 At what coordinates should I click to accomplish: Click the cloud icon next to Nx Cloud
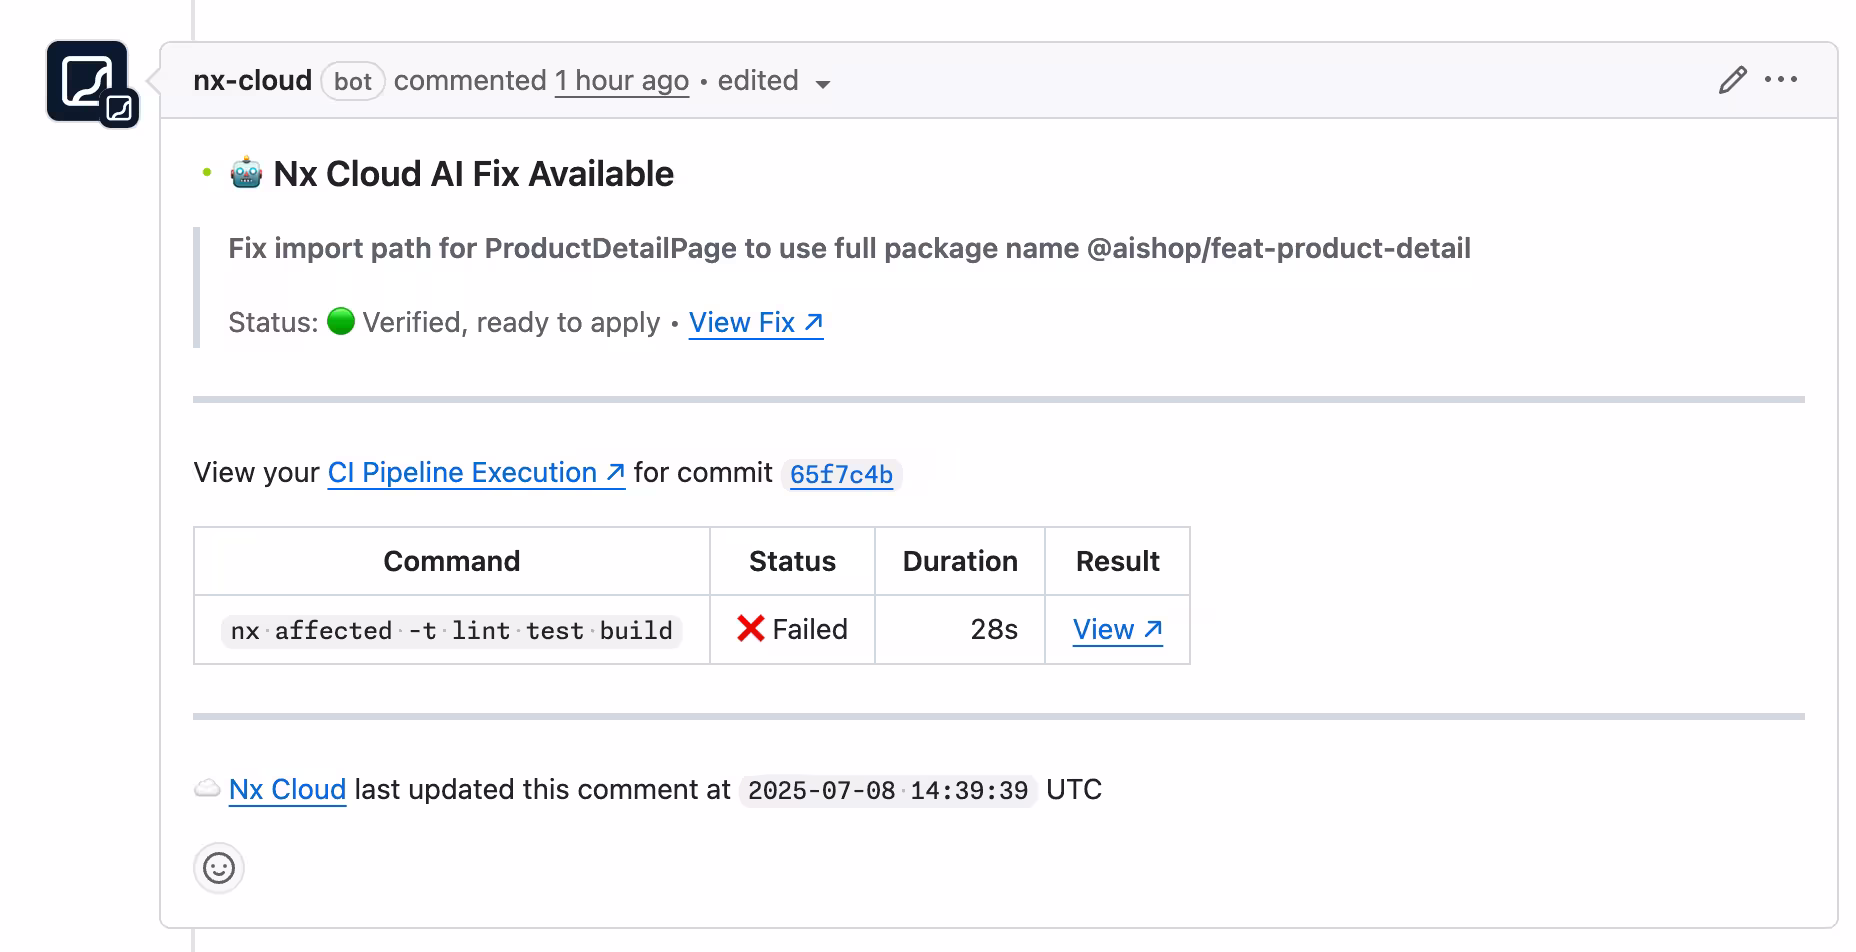pos(205,789)
